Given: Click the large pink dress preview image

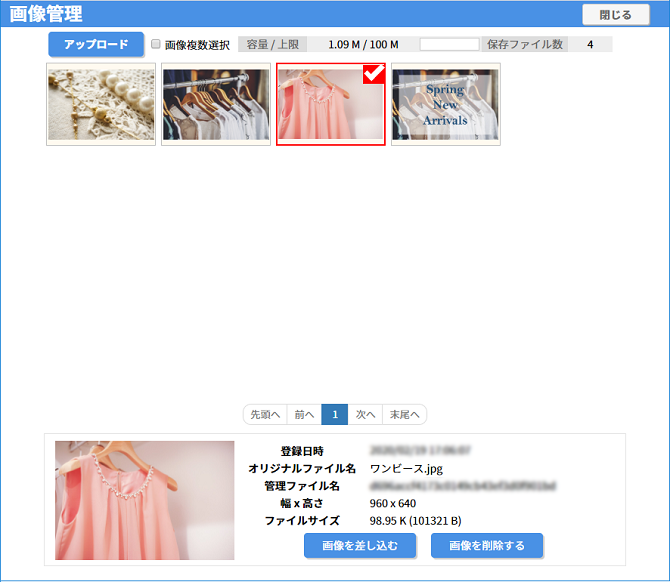Looking at the screenshot, I should point(144,500).
